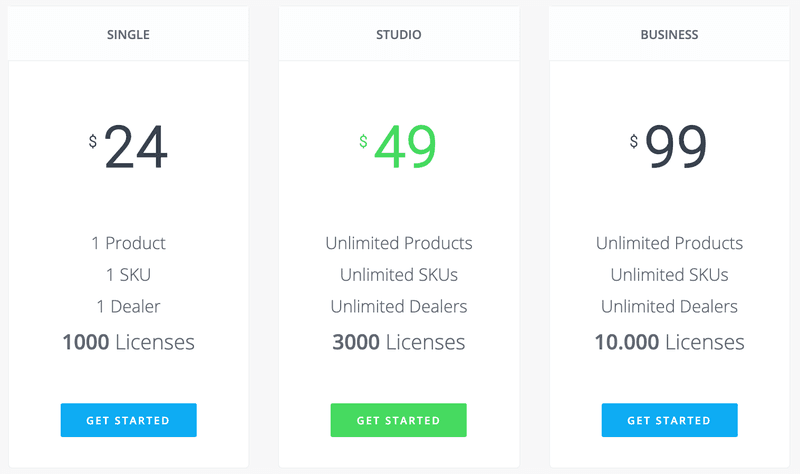The image size is (800, 474).
Task: Select the STUDIO plan header
Action: [398, 35]
